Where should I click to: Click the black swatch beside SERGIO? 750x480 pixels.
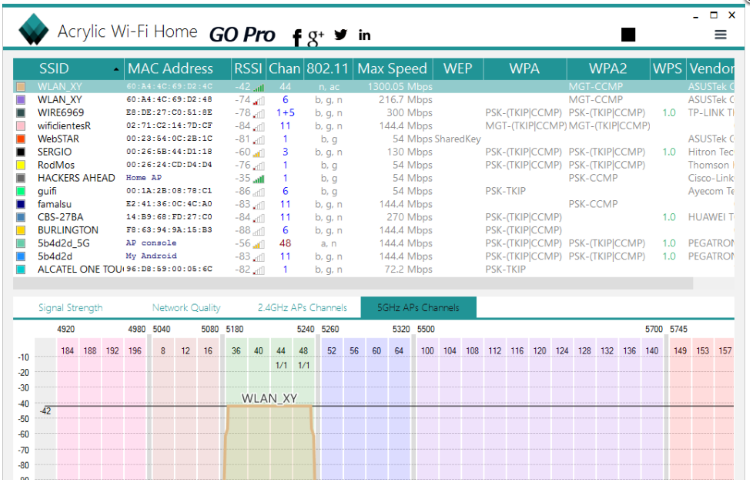tap(21, 152)
